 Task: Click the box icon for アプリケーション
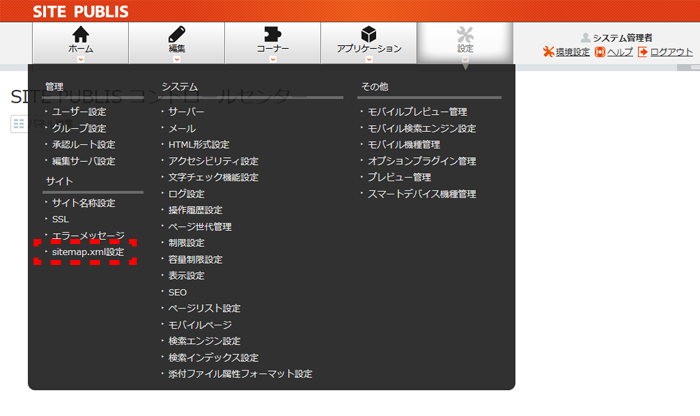pos(369,34)
